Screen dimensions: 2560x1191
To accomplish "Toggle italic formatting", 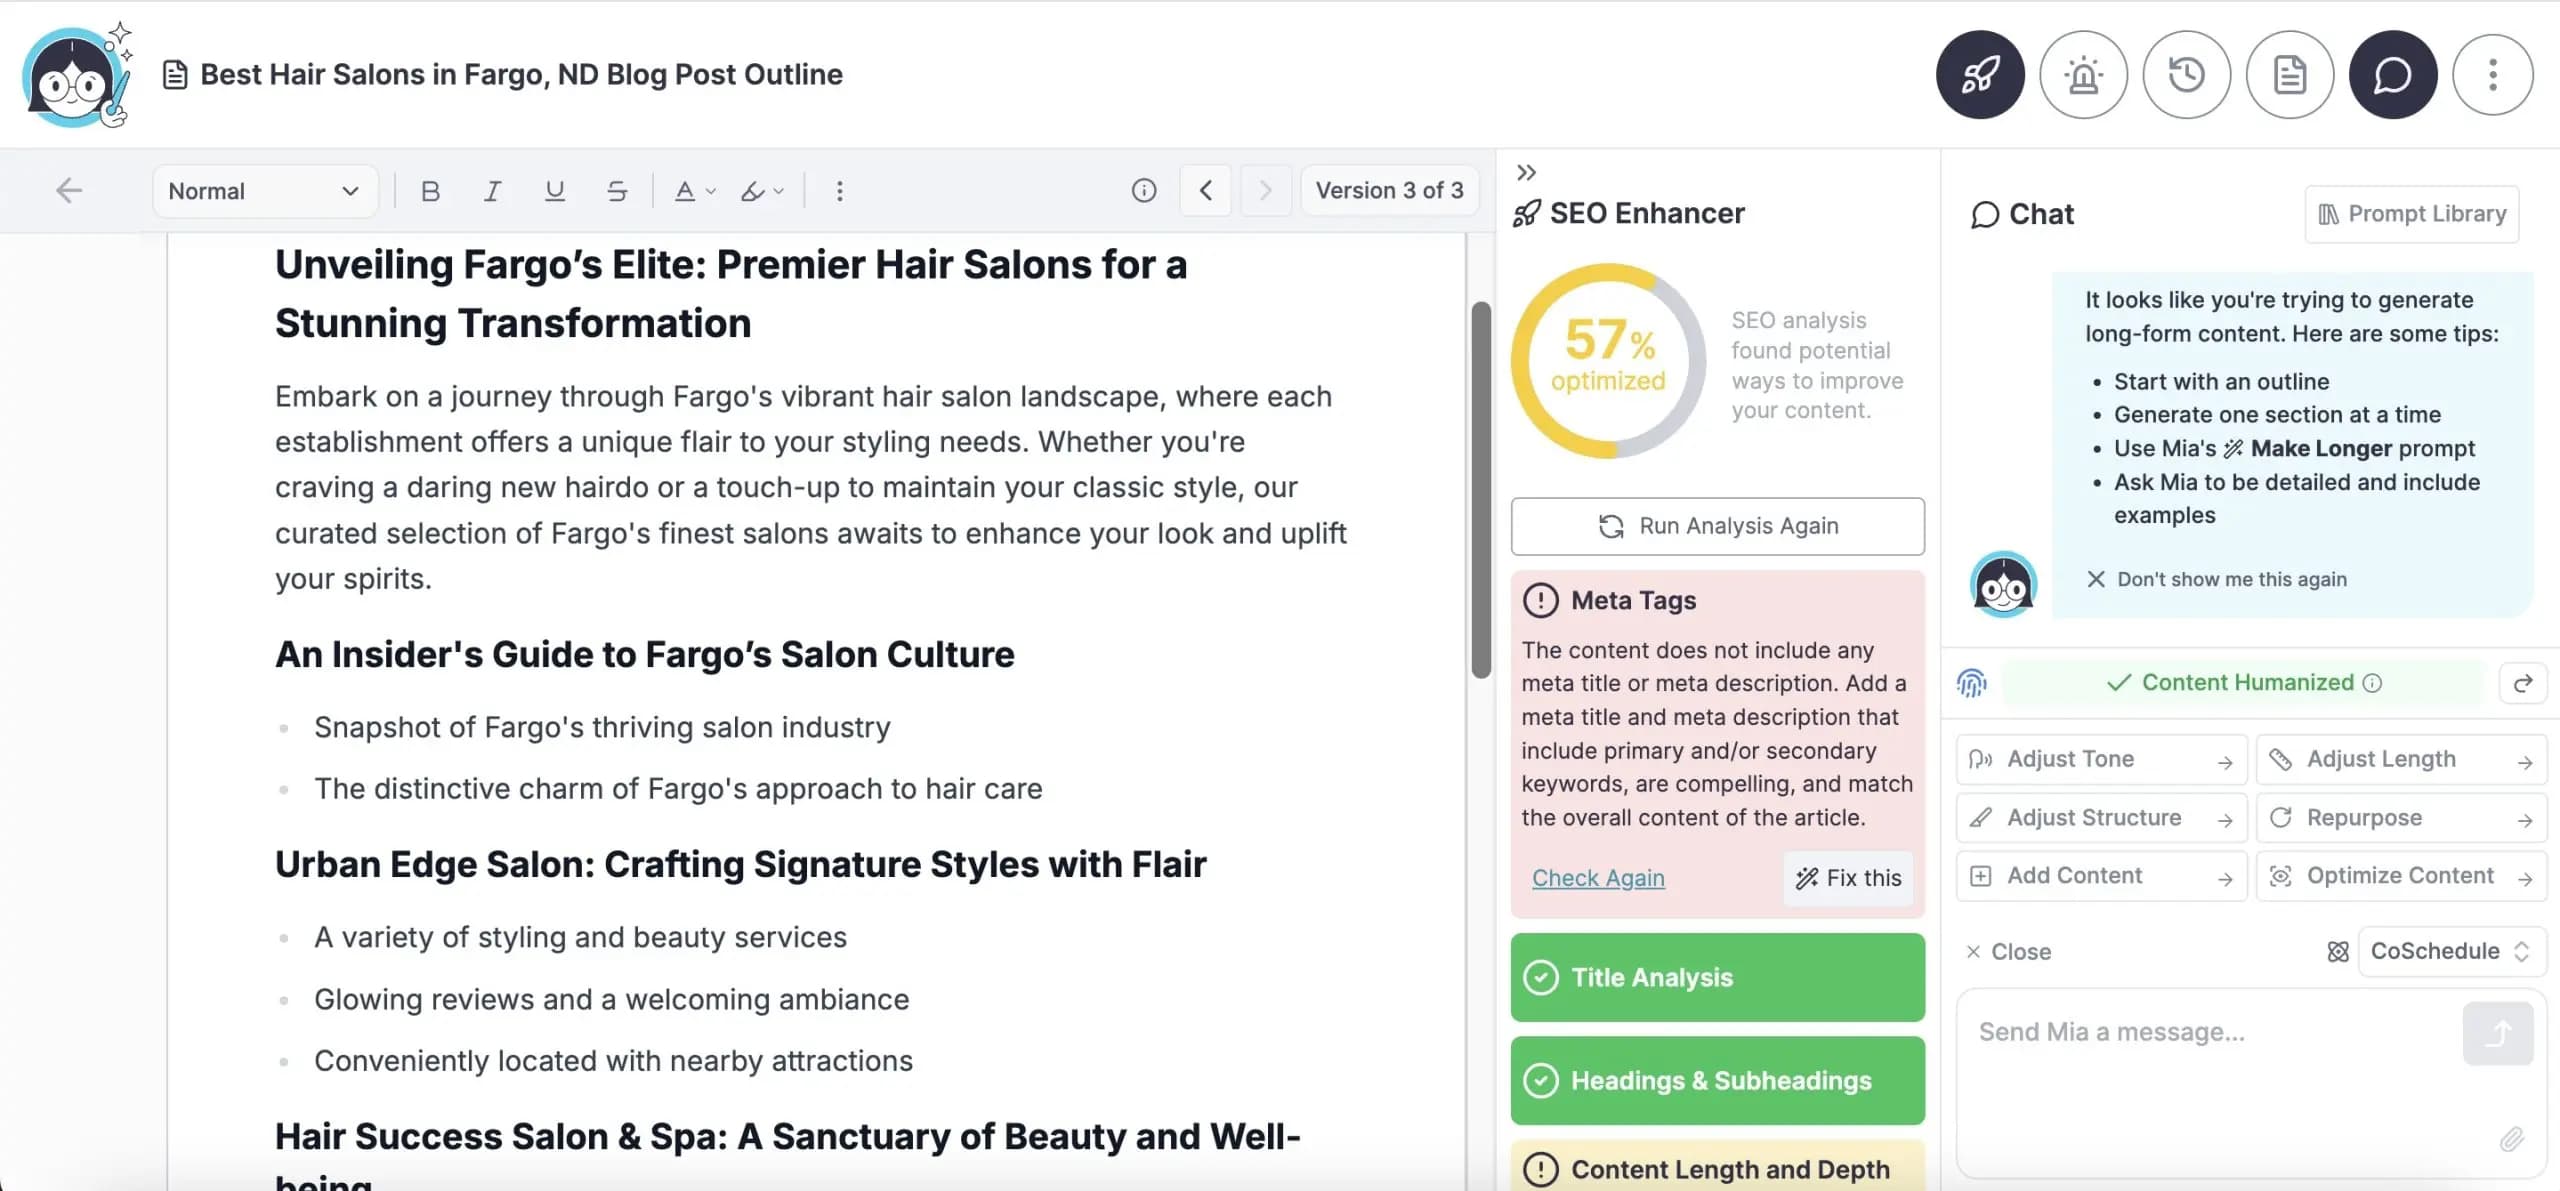I will coord(492,190).
